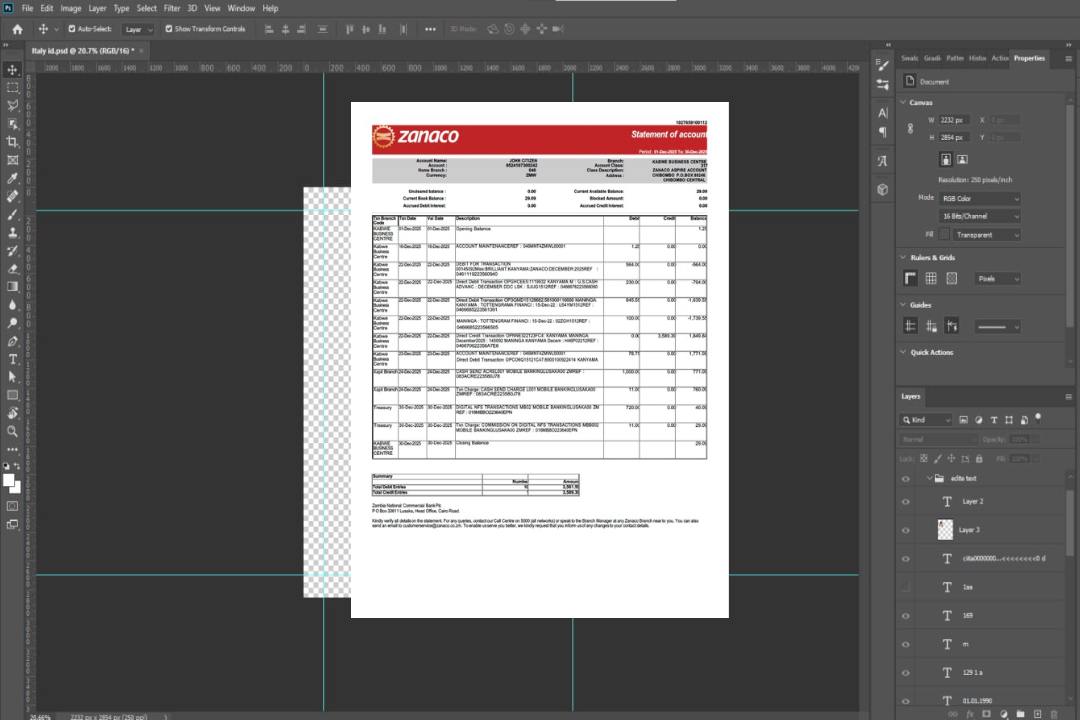Open the guide line style dropdown
Image resolution: width=1080 pixels, height=720 pixels.
pyautogui.click(x=998, y=327)
